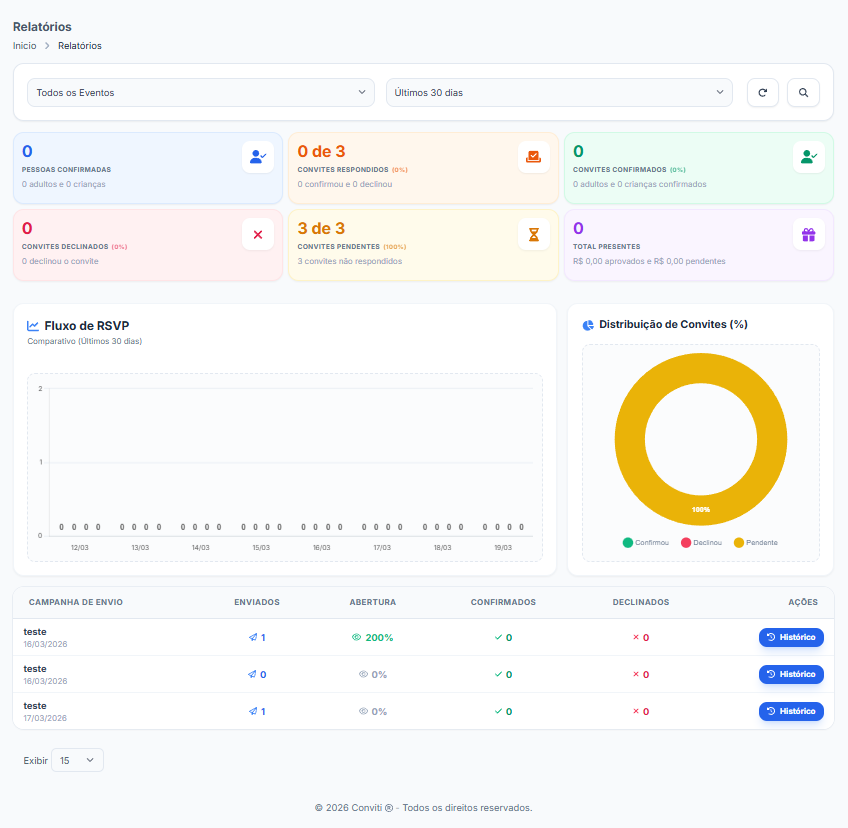Sort by the Enviados column header
The image size is (848, 828).
tap(256, 602)
